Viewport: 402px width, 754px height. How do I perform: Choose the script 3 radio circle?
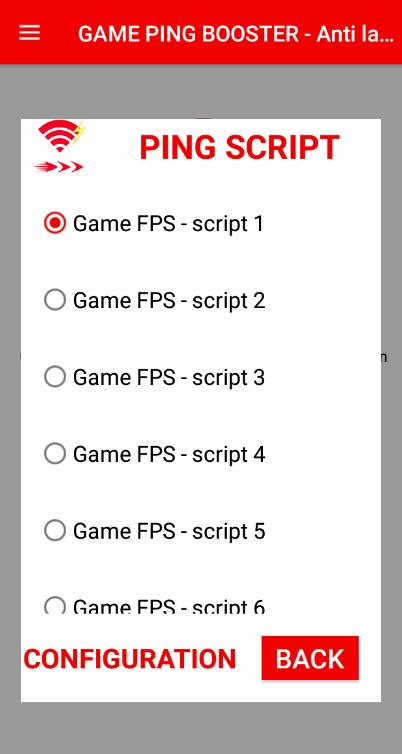click(x=55, y=377)
